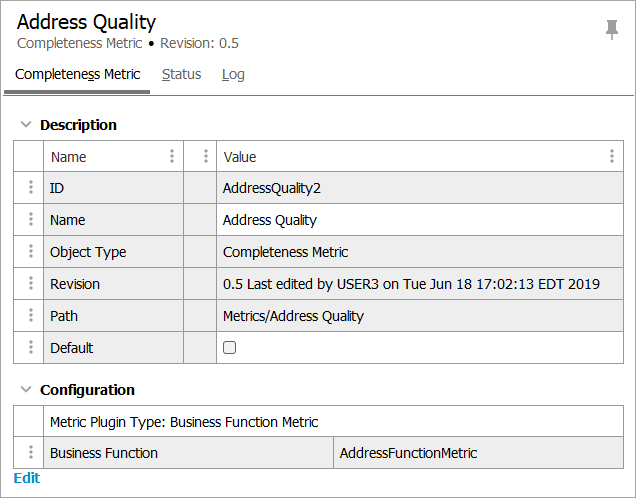Screen dimensions: 636x498
Task: Click the Default row handle dots
Action: 30,348
